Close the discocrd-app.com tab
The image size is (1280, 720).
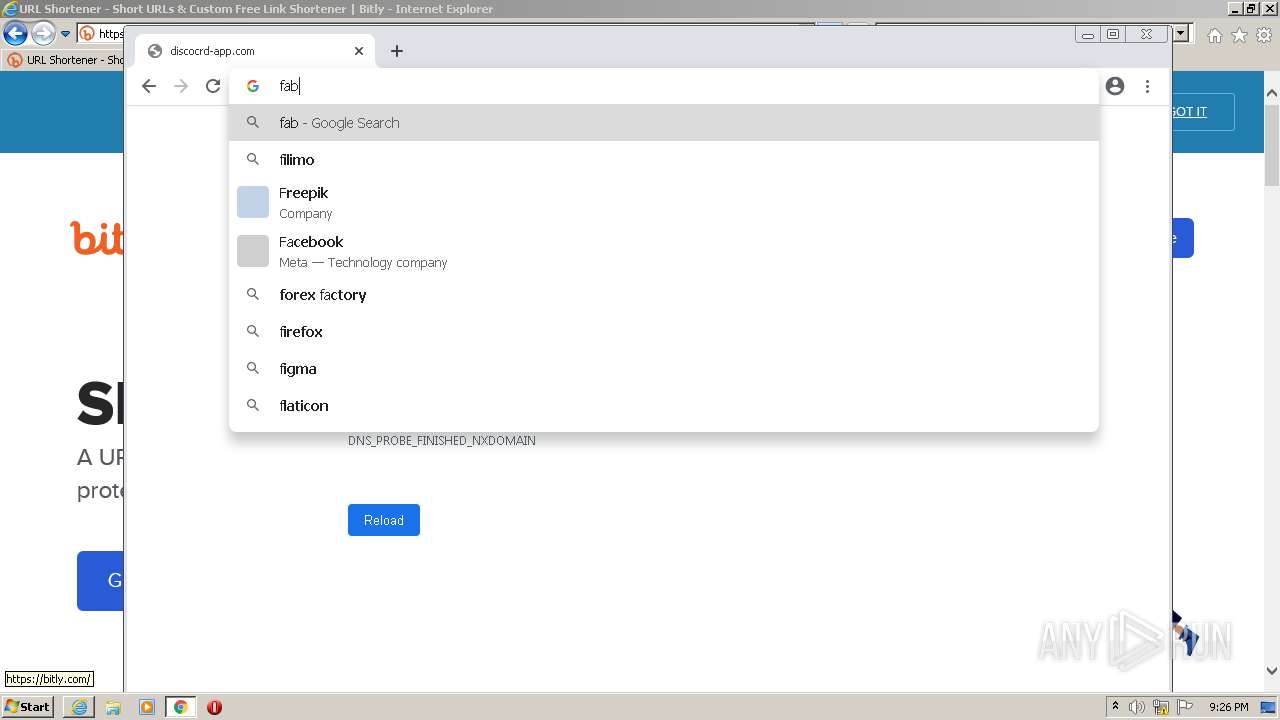click(359, 51)
